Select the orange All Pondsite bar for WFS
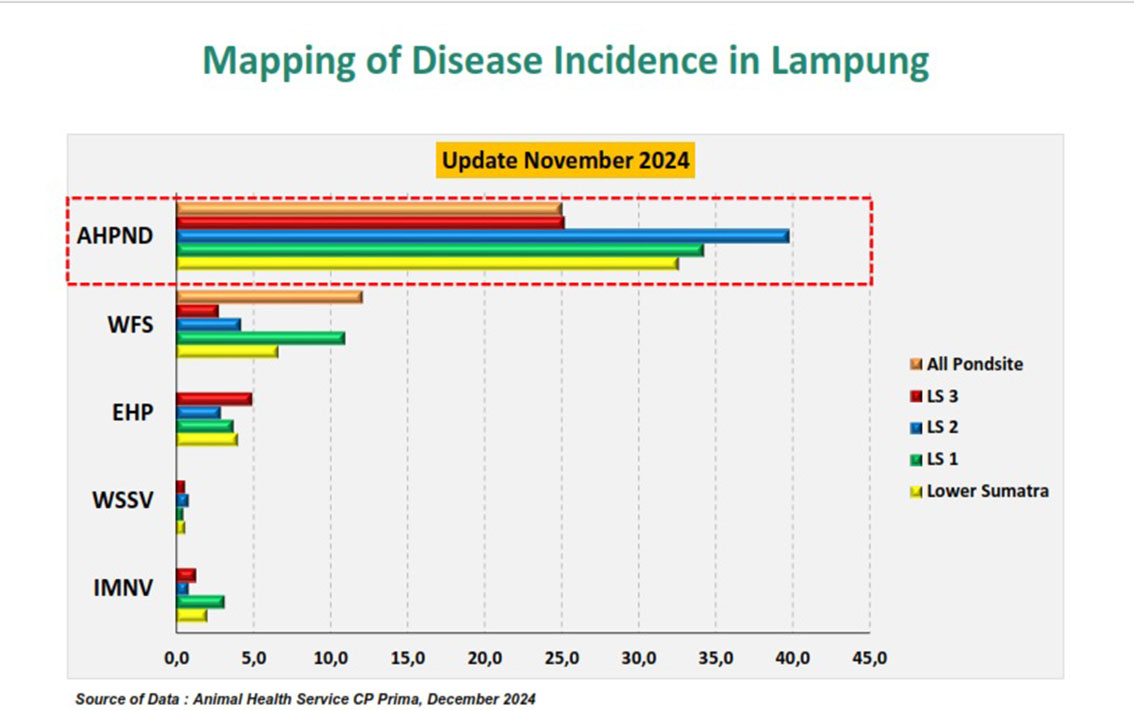The image size is (1134, 710). point(269,297)
